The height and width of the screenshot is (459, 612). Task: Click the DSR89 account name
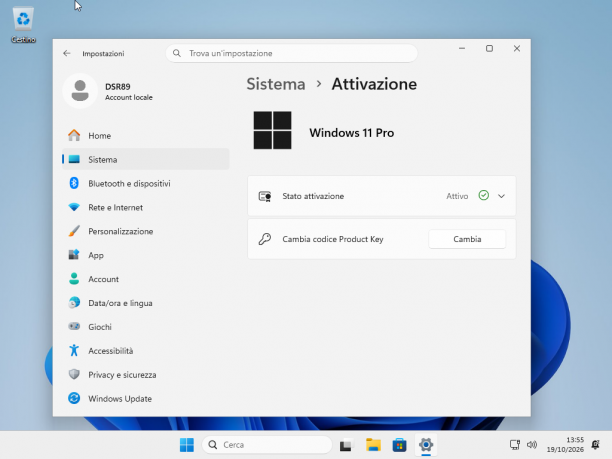[x=118, y=87]
